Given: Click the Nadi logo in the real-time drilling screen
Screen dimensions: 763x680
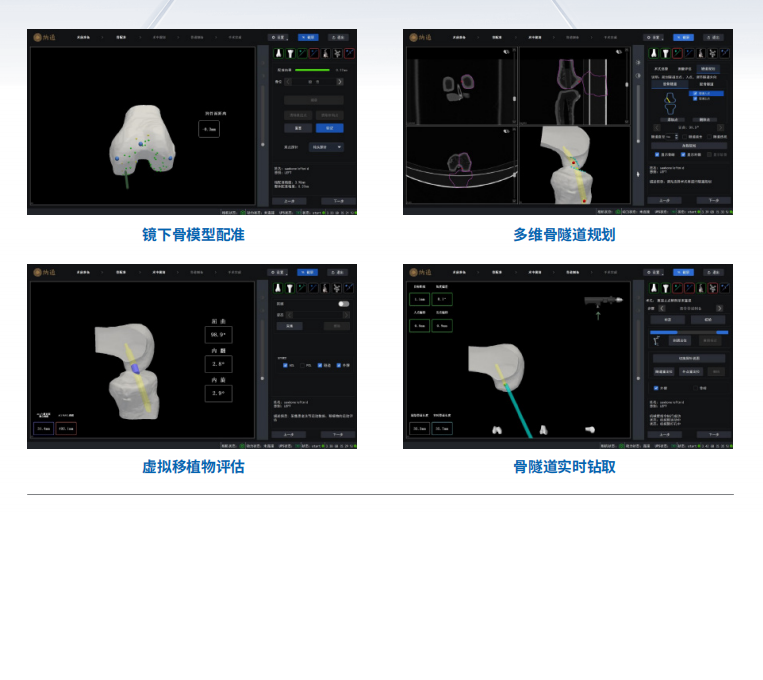Looking at the screenshot, I should point(418,272).
